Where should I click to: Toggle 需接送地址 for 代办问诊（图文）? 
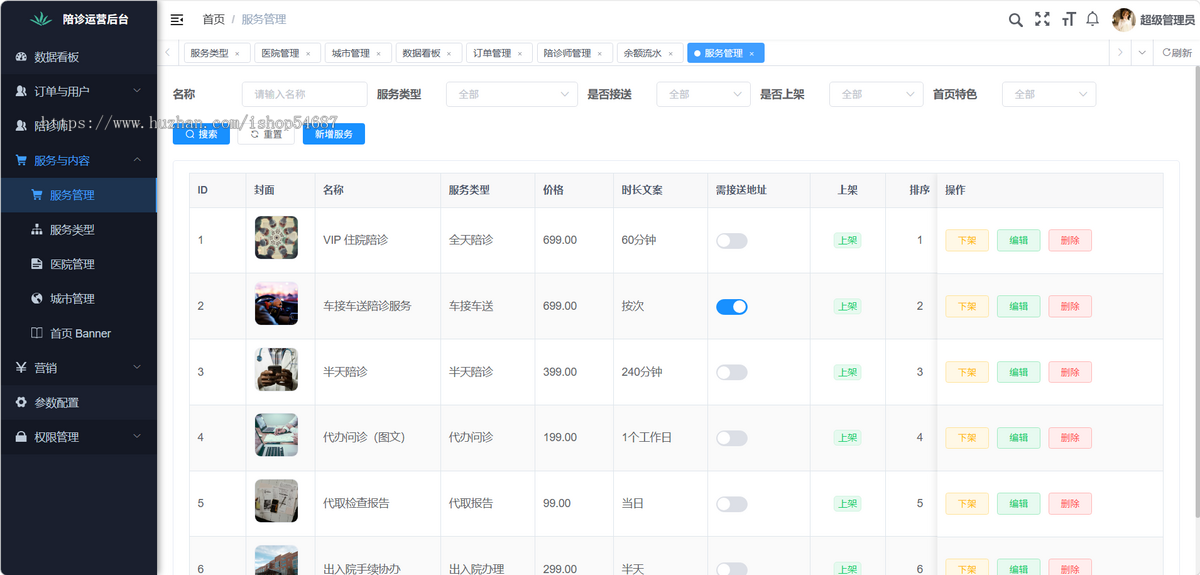[x=732, y=438]
